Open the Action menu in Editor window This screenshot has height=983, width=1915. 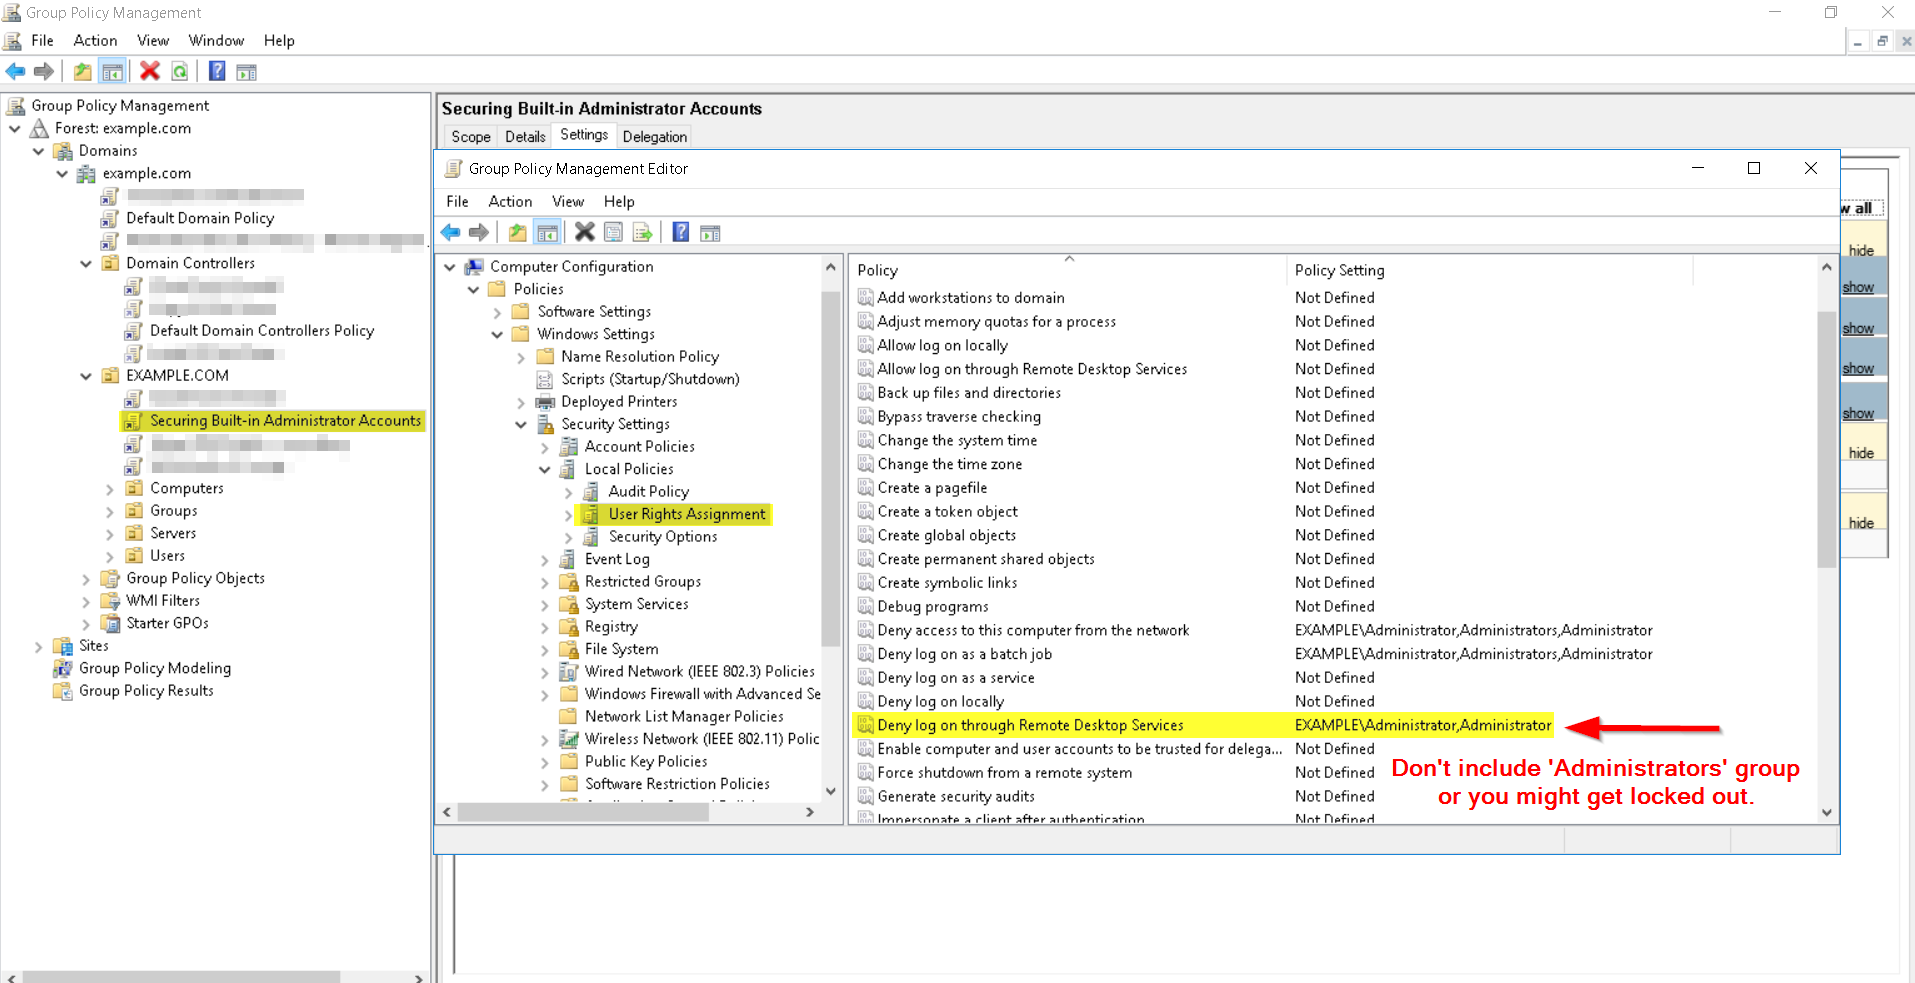pyautogui.click(x=510, y=201)
